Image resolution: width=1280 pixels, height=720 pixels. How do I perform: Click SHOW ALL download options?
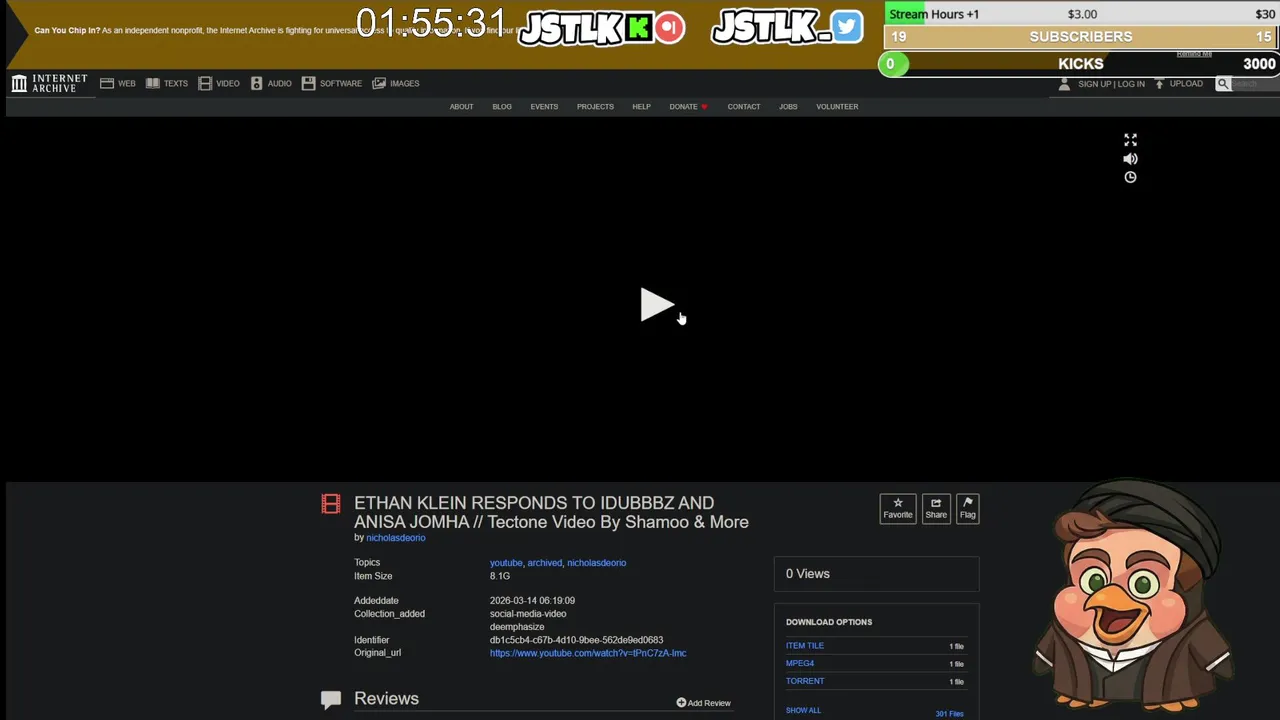(803, 710)
